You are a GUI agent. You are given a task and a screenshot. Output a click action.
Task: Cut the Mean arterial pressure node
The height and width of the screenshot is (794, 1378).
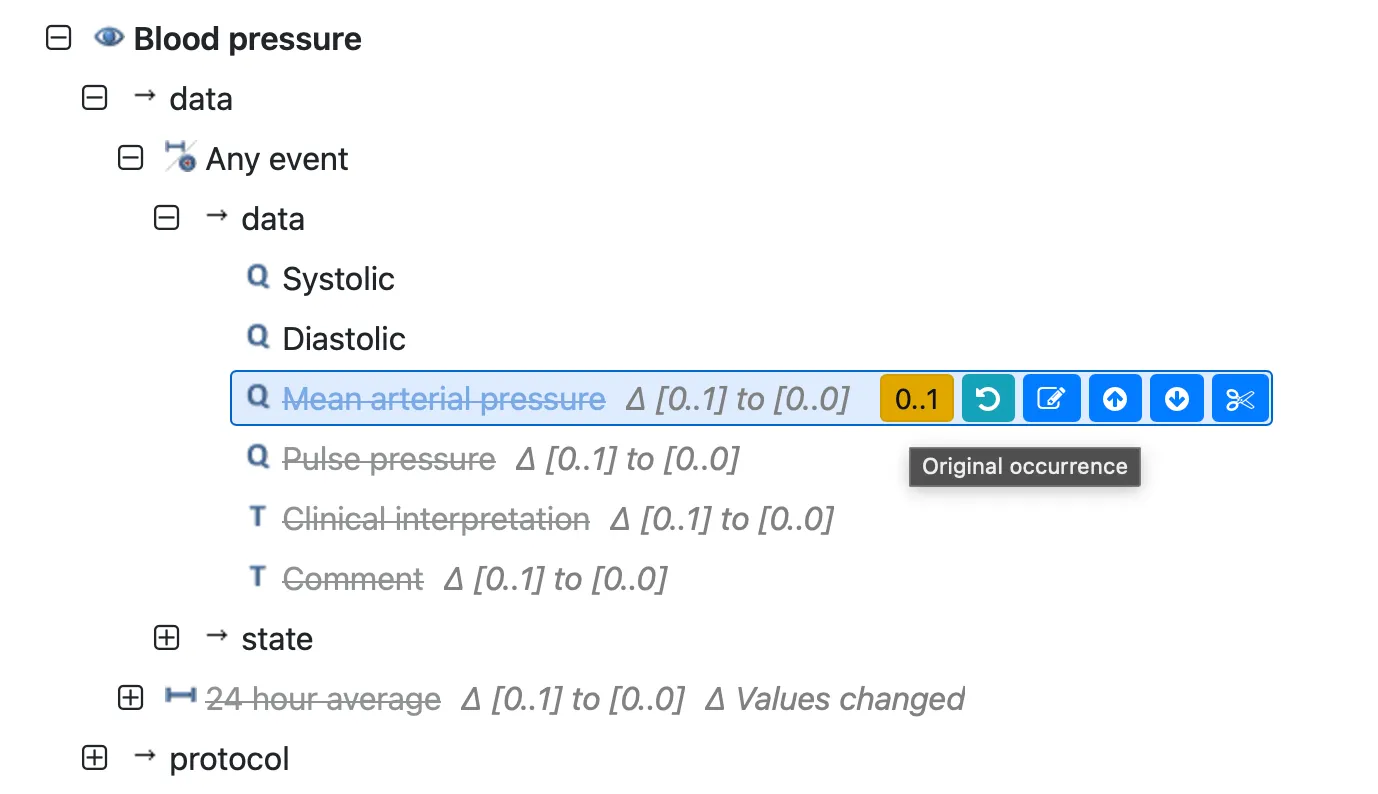click(1240, 397)
